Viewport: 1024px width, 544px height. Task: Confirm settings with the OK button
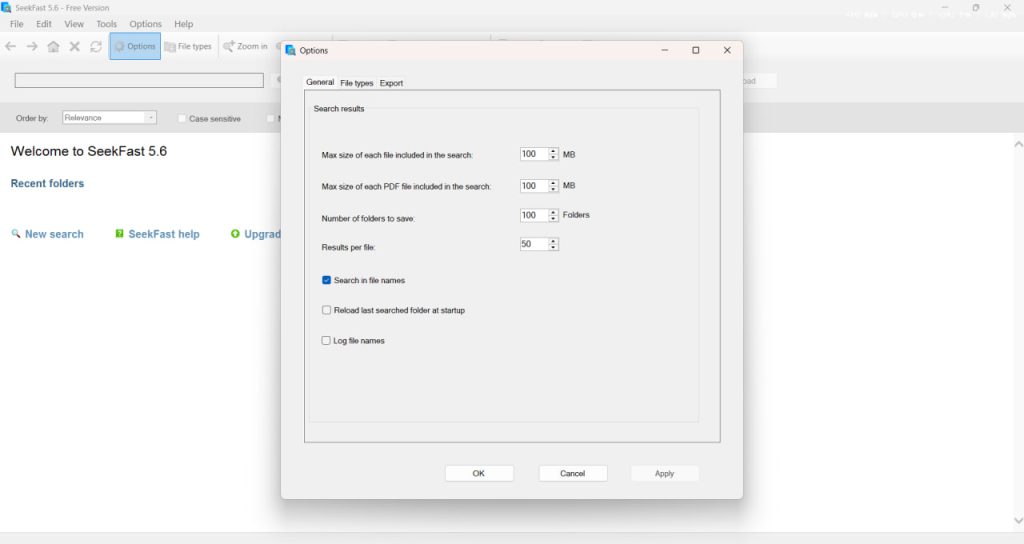[479, 473]
